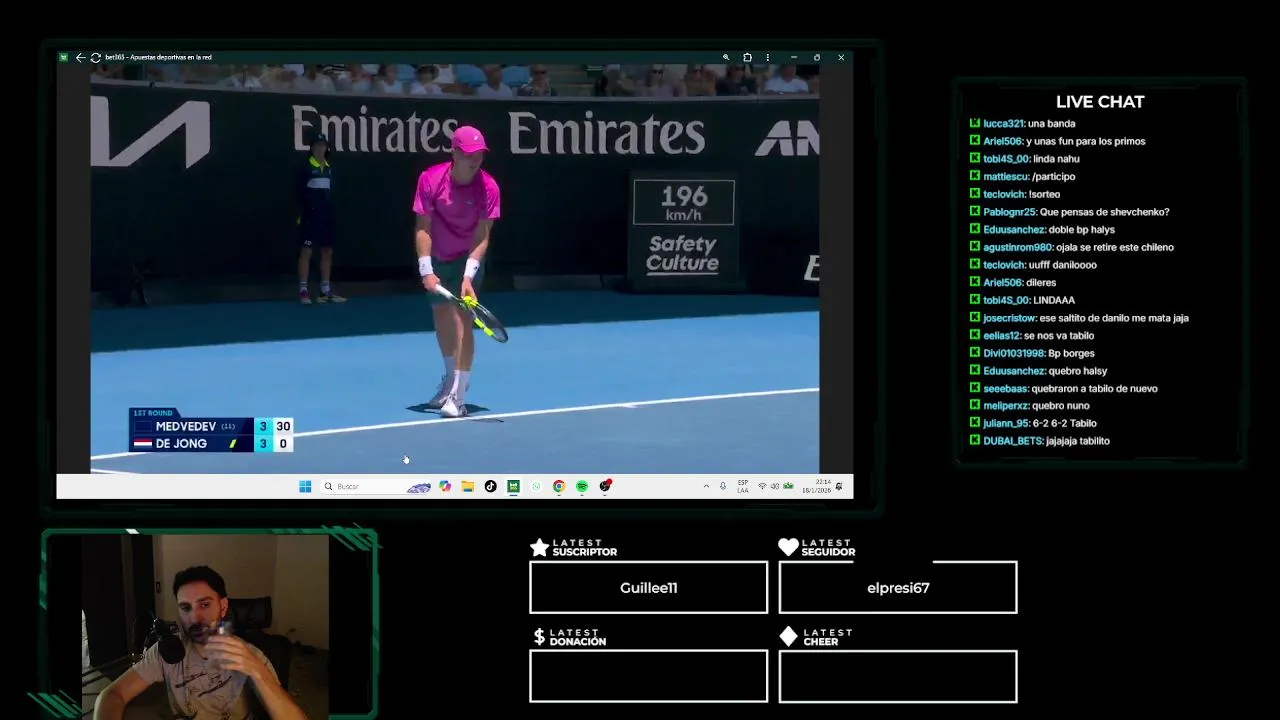This screenshot has height=720, width=1280.
Task: Click the Kick badge beside lucca321
Action: point(975,124)
